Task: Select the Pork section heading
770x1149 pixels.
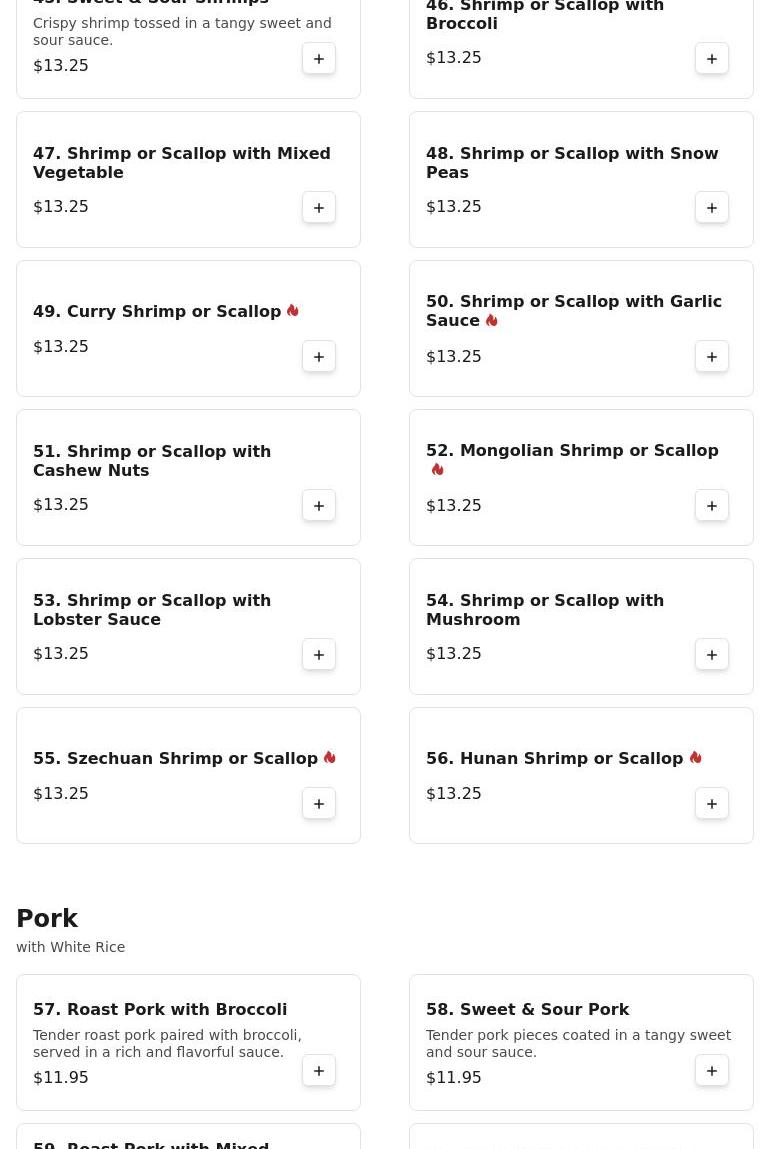Action: coord(47,919)
